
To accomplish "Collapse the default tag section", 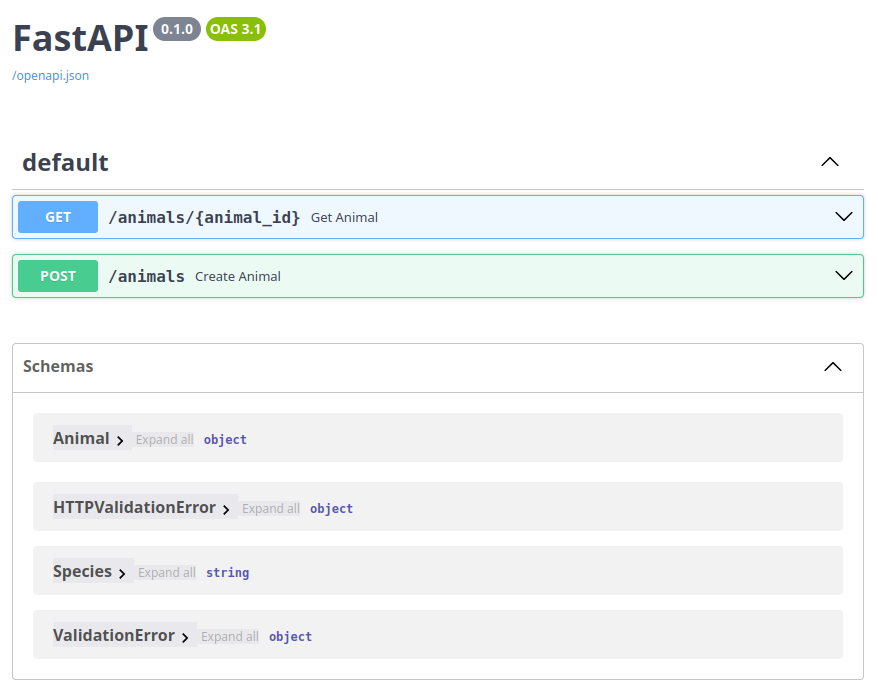I will click(829, 161).
